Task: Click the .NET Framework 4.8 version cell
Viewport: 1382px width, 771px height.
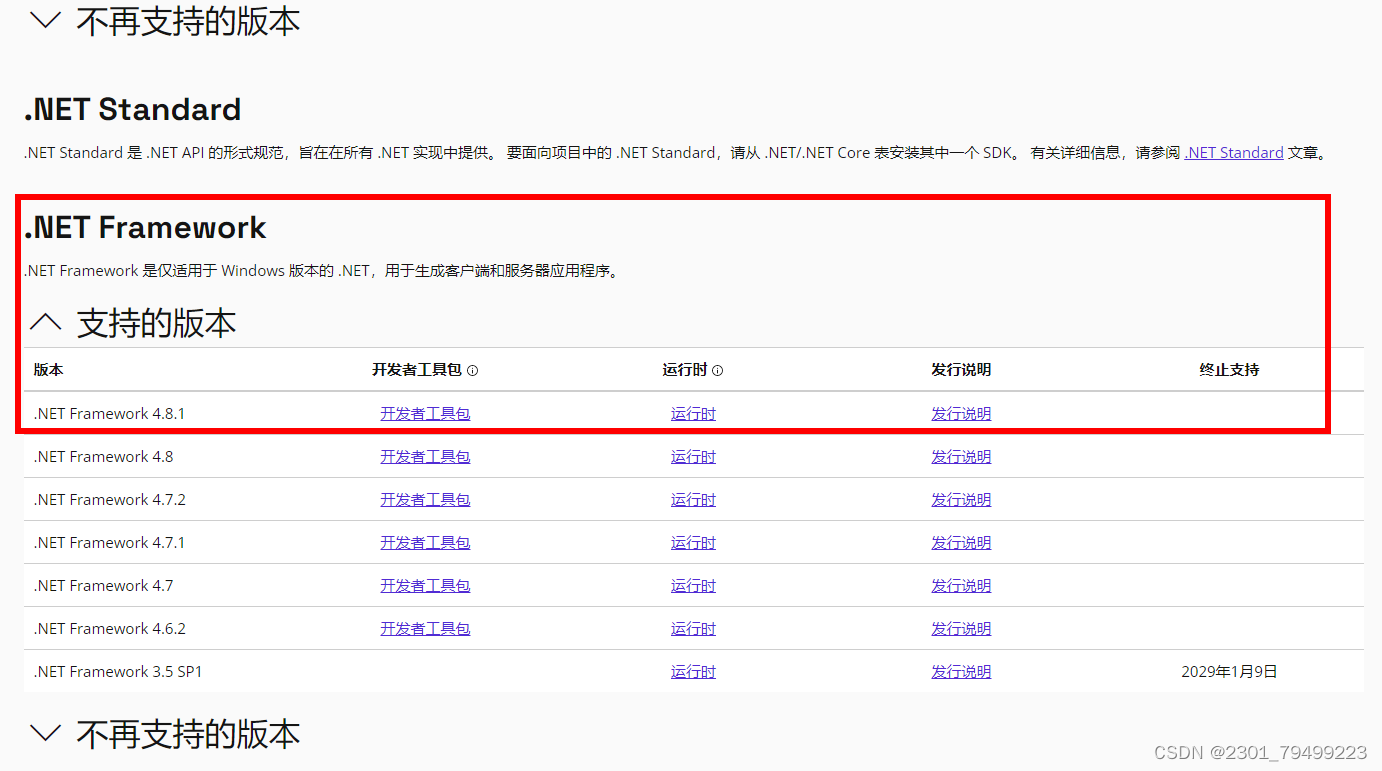Action: tap(103, 457)
